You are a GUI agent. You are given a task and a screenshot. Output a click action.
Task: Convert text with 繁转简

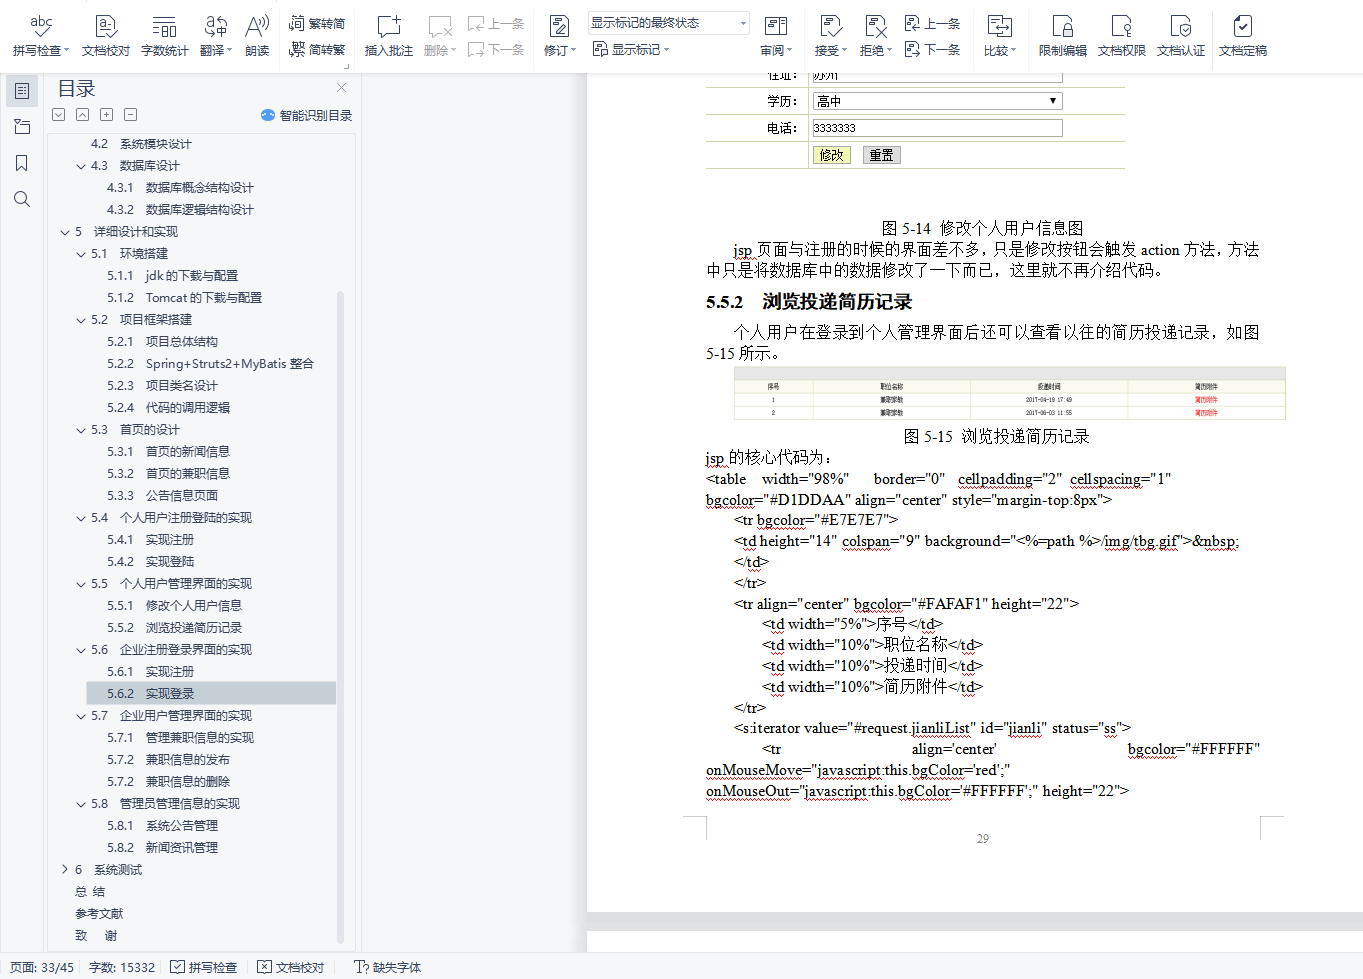pyautogui.click(x=317, y=23)
